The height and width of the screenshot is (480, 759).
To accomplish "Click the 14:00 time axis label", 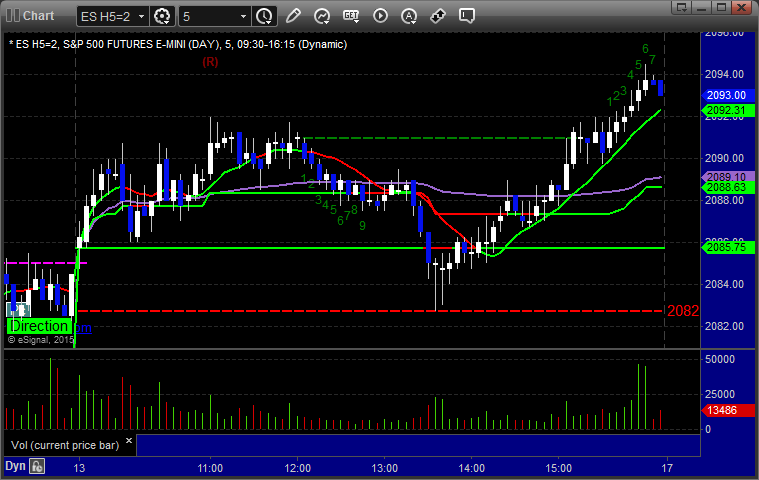I will point(471,468).
